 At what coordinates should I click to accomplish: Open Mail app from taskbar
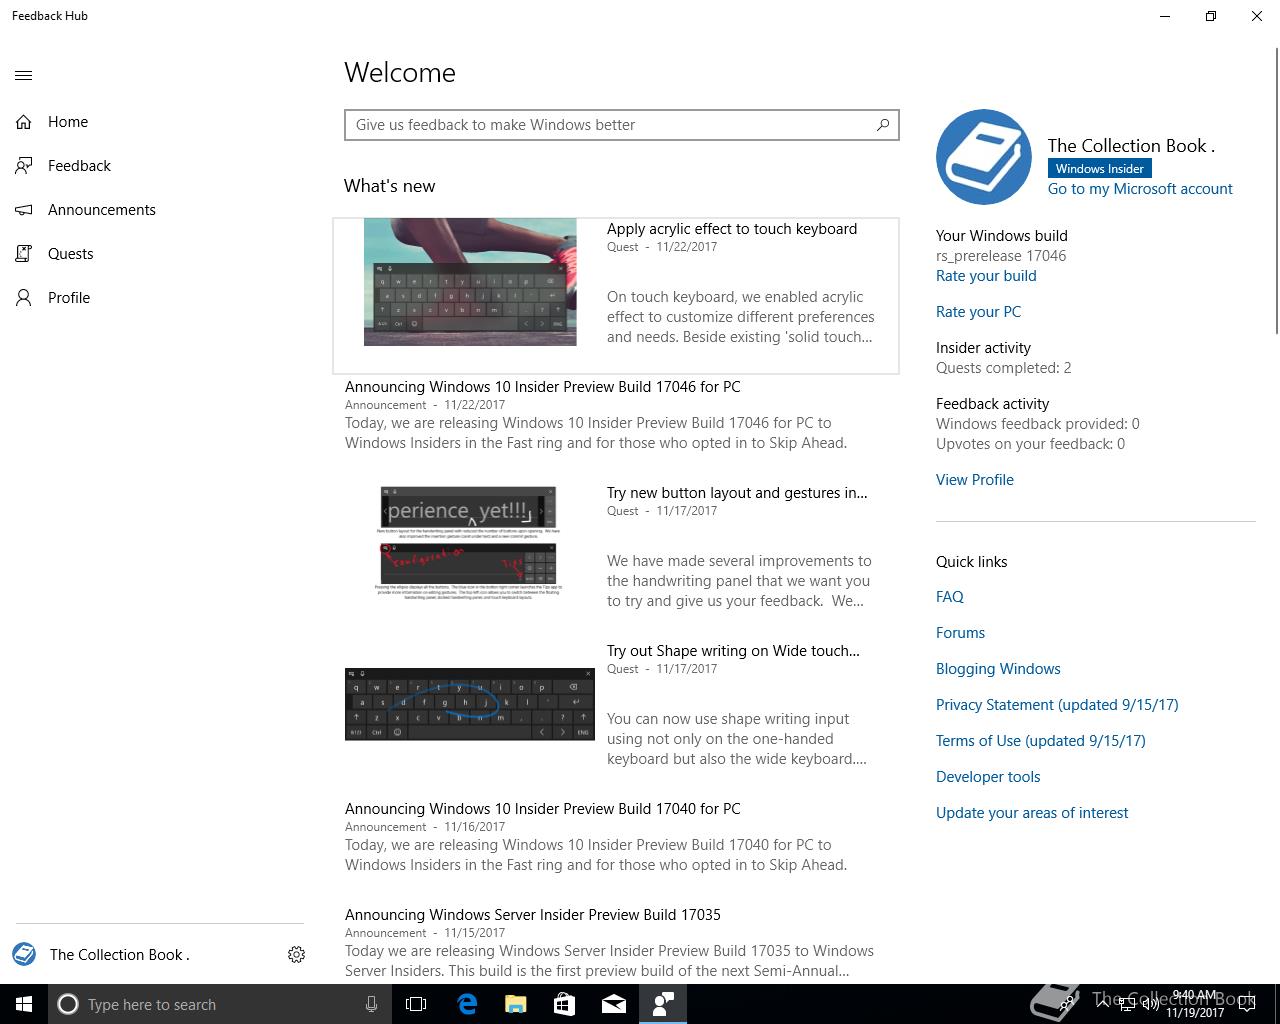614,1004
